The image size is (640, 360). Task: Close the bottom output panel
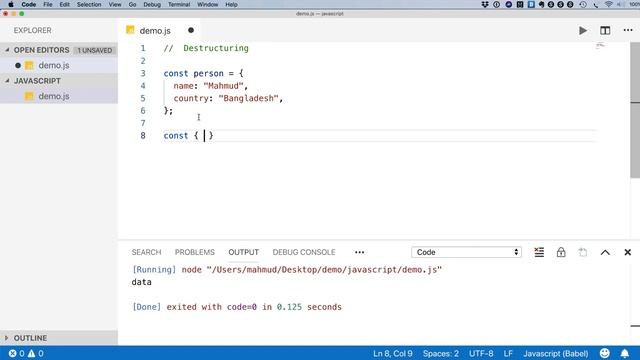[627, 252]
